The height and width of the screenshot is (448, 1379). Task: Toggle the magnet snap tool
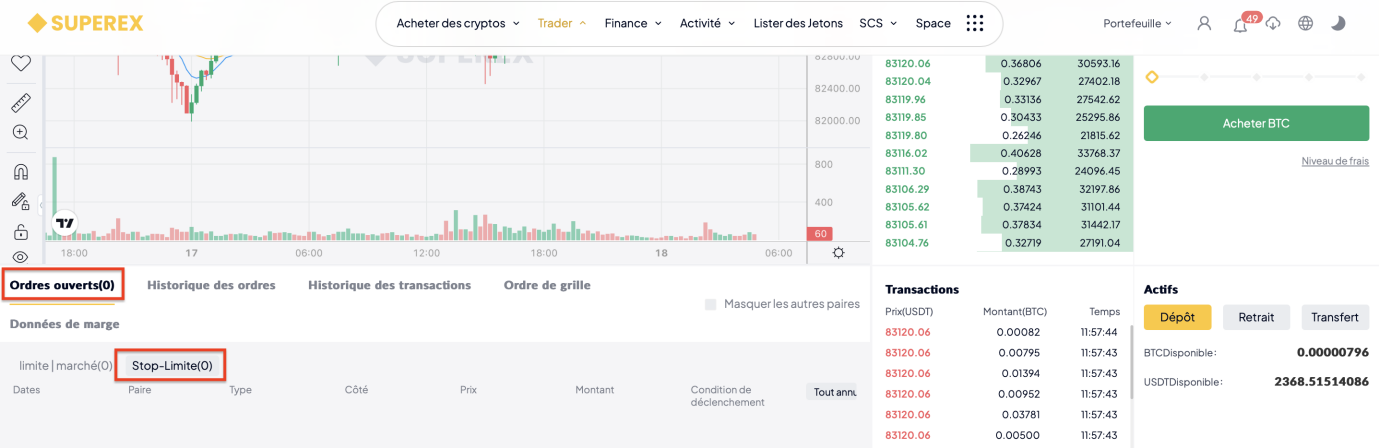[20, 172]
